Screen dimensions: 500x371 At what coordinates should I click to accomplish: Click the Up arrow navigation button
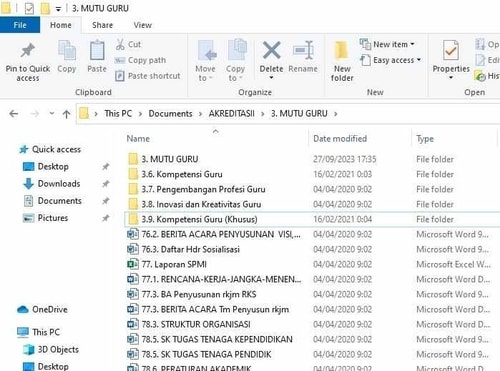point(66,114)
